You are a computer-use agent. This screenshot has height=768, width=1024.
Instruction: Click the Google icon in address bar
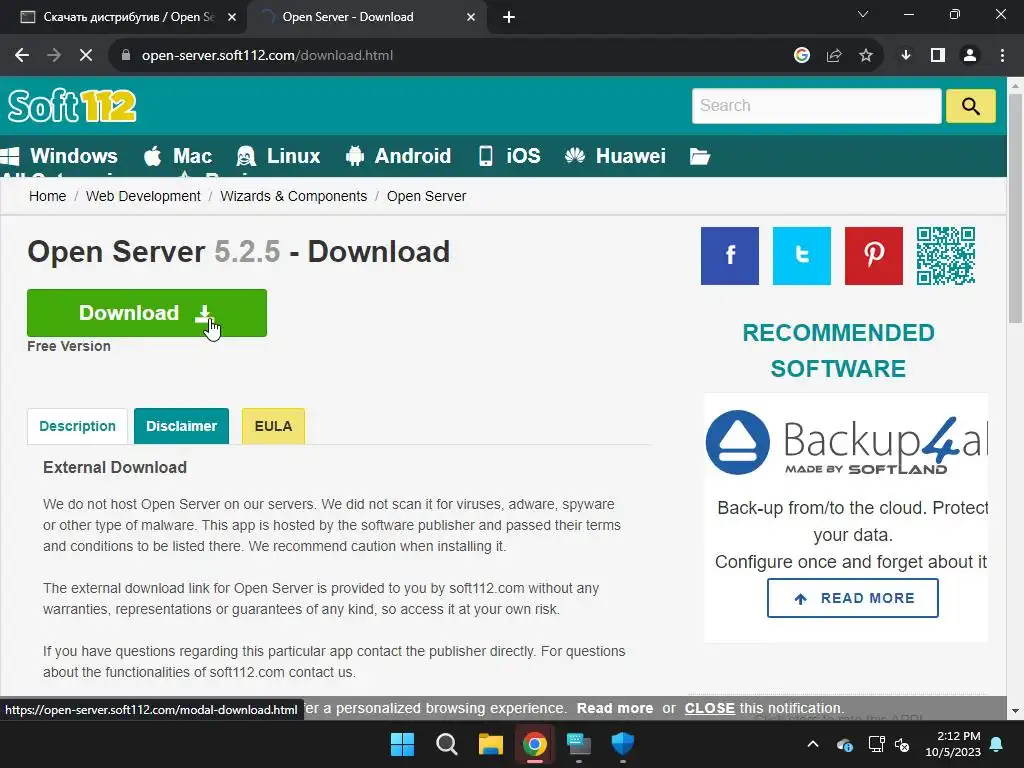(802, 56)
